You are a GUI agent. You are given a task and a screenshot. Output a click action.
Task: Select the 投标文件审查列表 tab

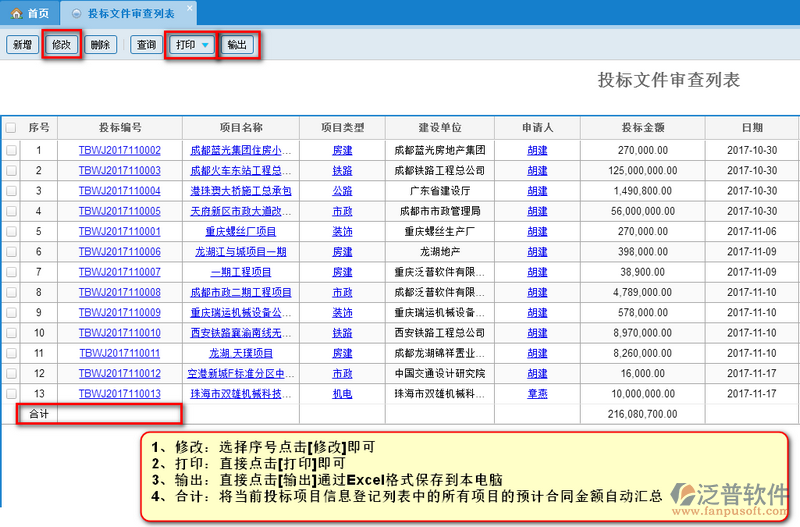[130, 13]
